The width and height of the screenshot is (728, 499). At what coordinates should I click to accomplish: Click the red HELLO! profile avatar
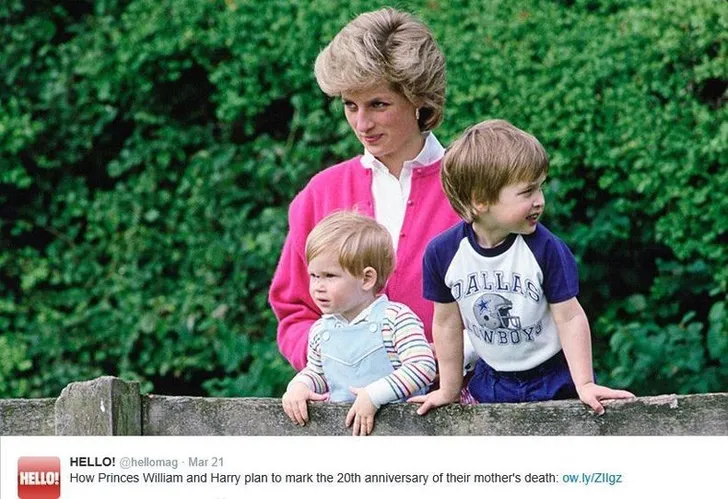click(x=39, y=477)
